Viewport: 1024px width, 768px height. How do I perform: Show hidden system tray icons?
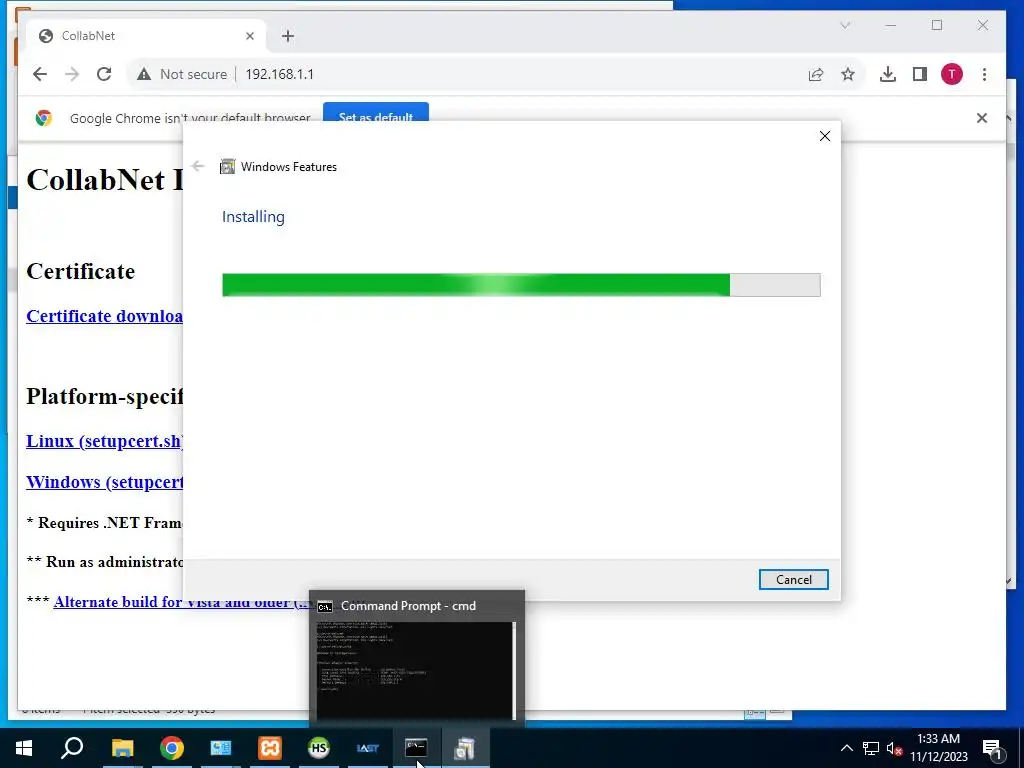tap(846, 748)
